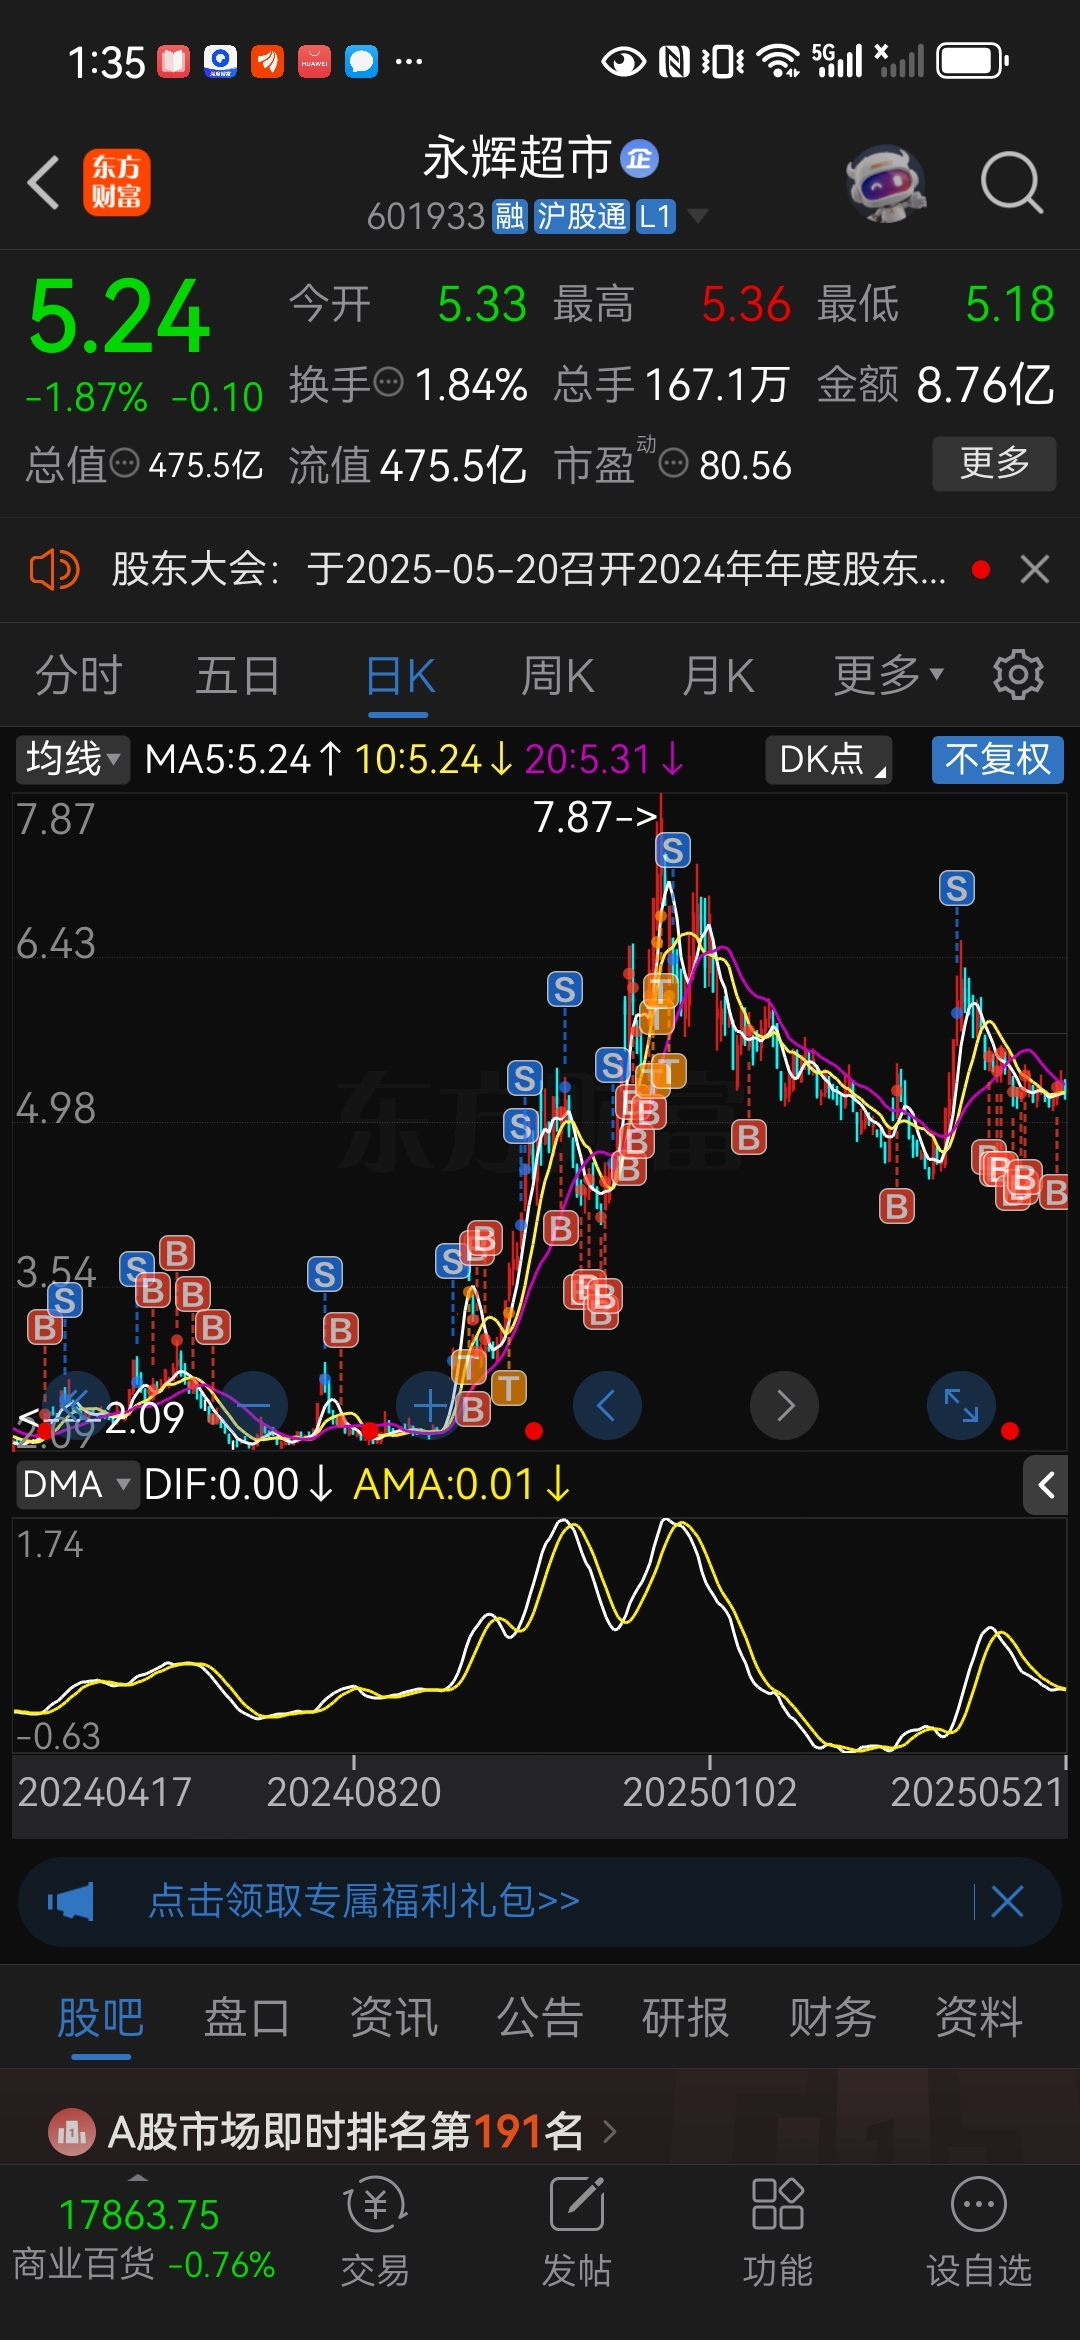1080x2340 pixels.
Task: Tap 设自选 to add to watchlist
Action: pyautogui.click(x=979, y=2232)
